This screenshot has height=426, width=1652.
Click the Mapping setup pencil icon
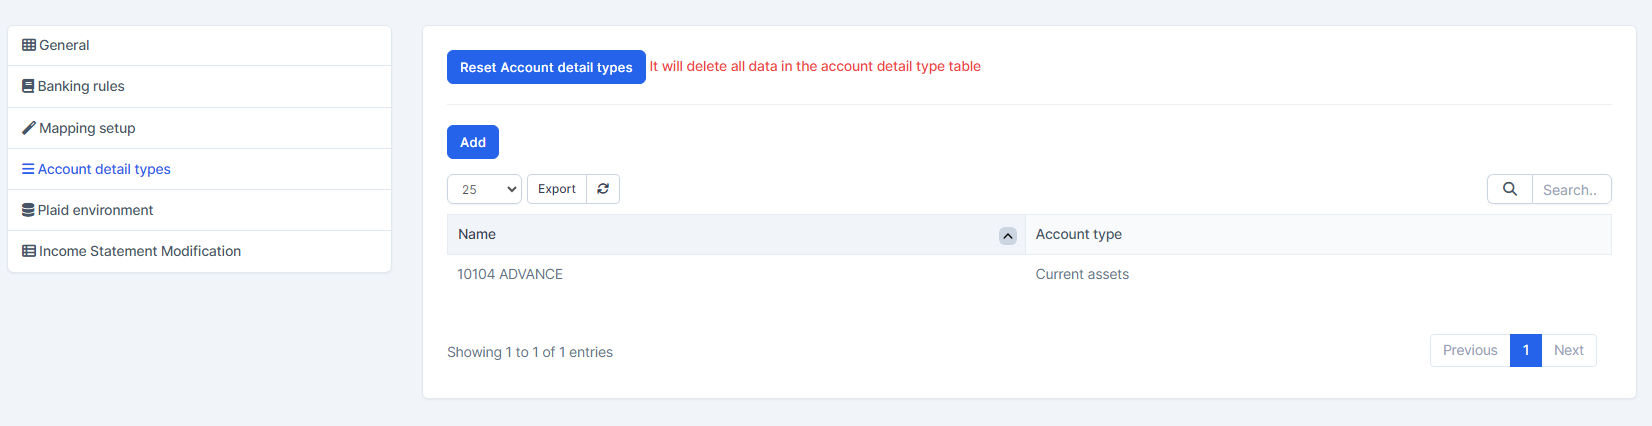(29, 128)
